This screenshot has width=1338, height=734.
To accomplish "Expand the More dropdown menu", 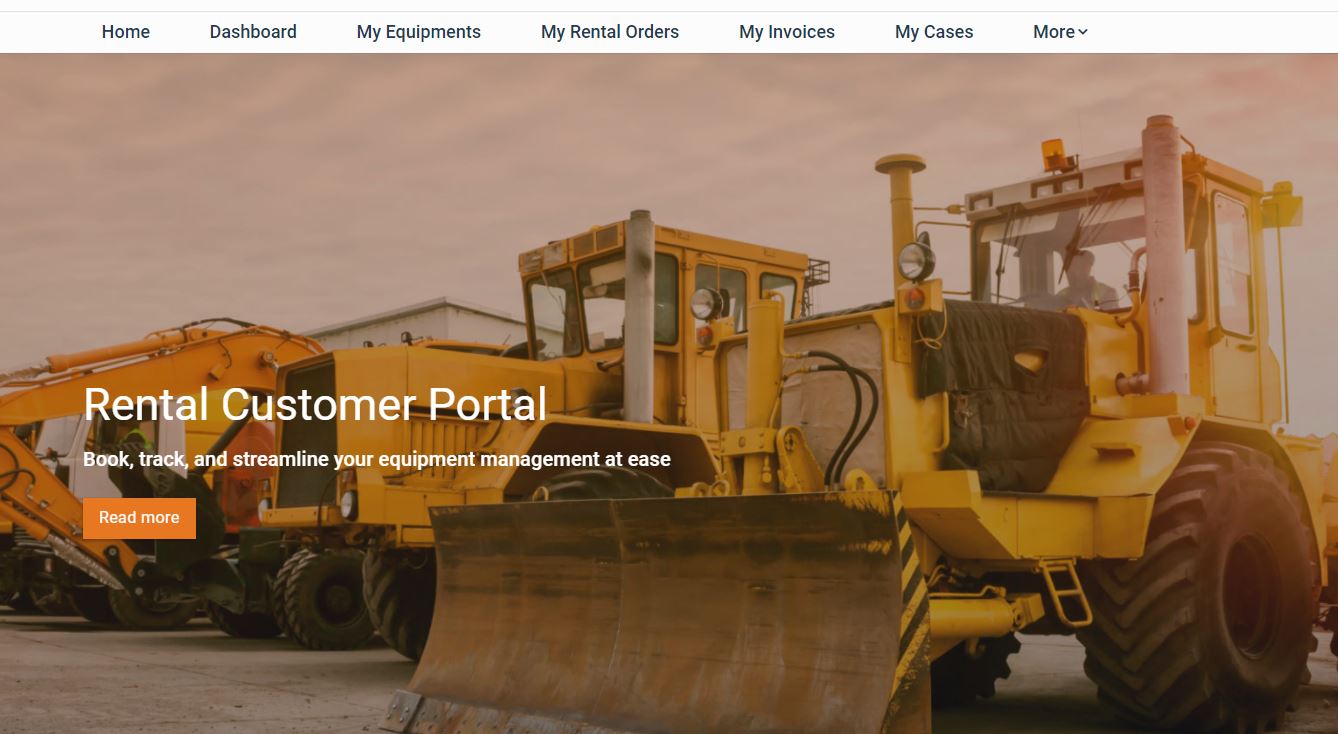I will 1060,32.
